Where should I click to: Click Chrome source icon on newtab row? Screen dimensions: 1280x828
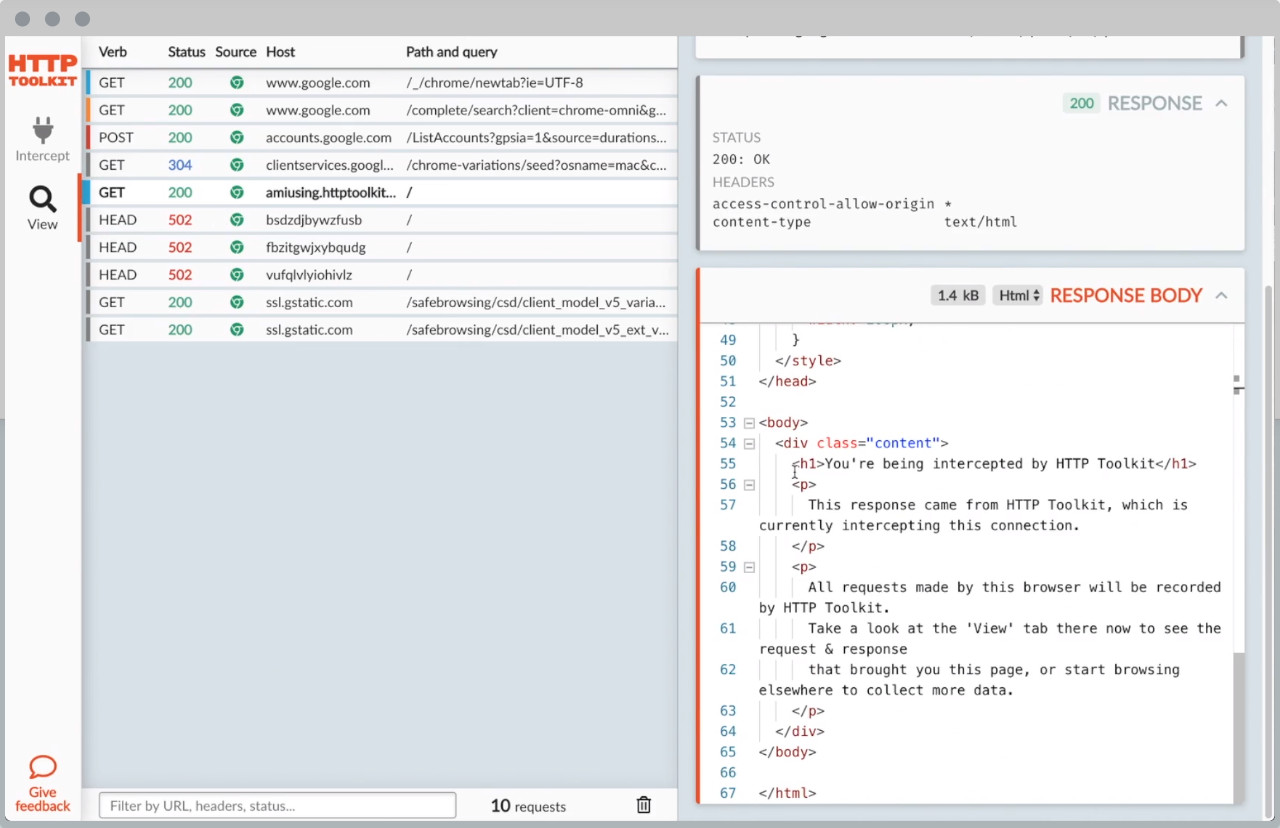point(237,83)
